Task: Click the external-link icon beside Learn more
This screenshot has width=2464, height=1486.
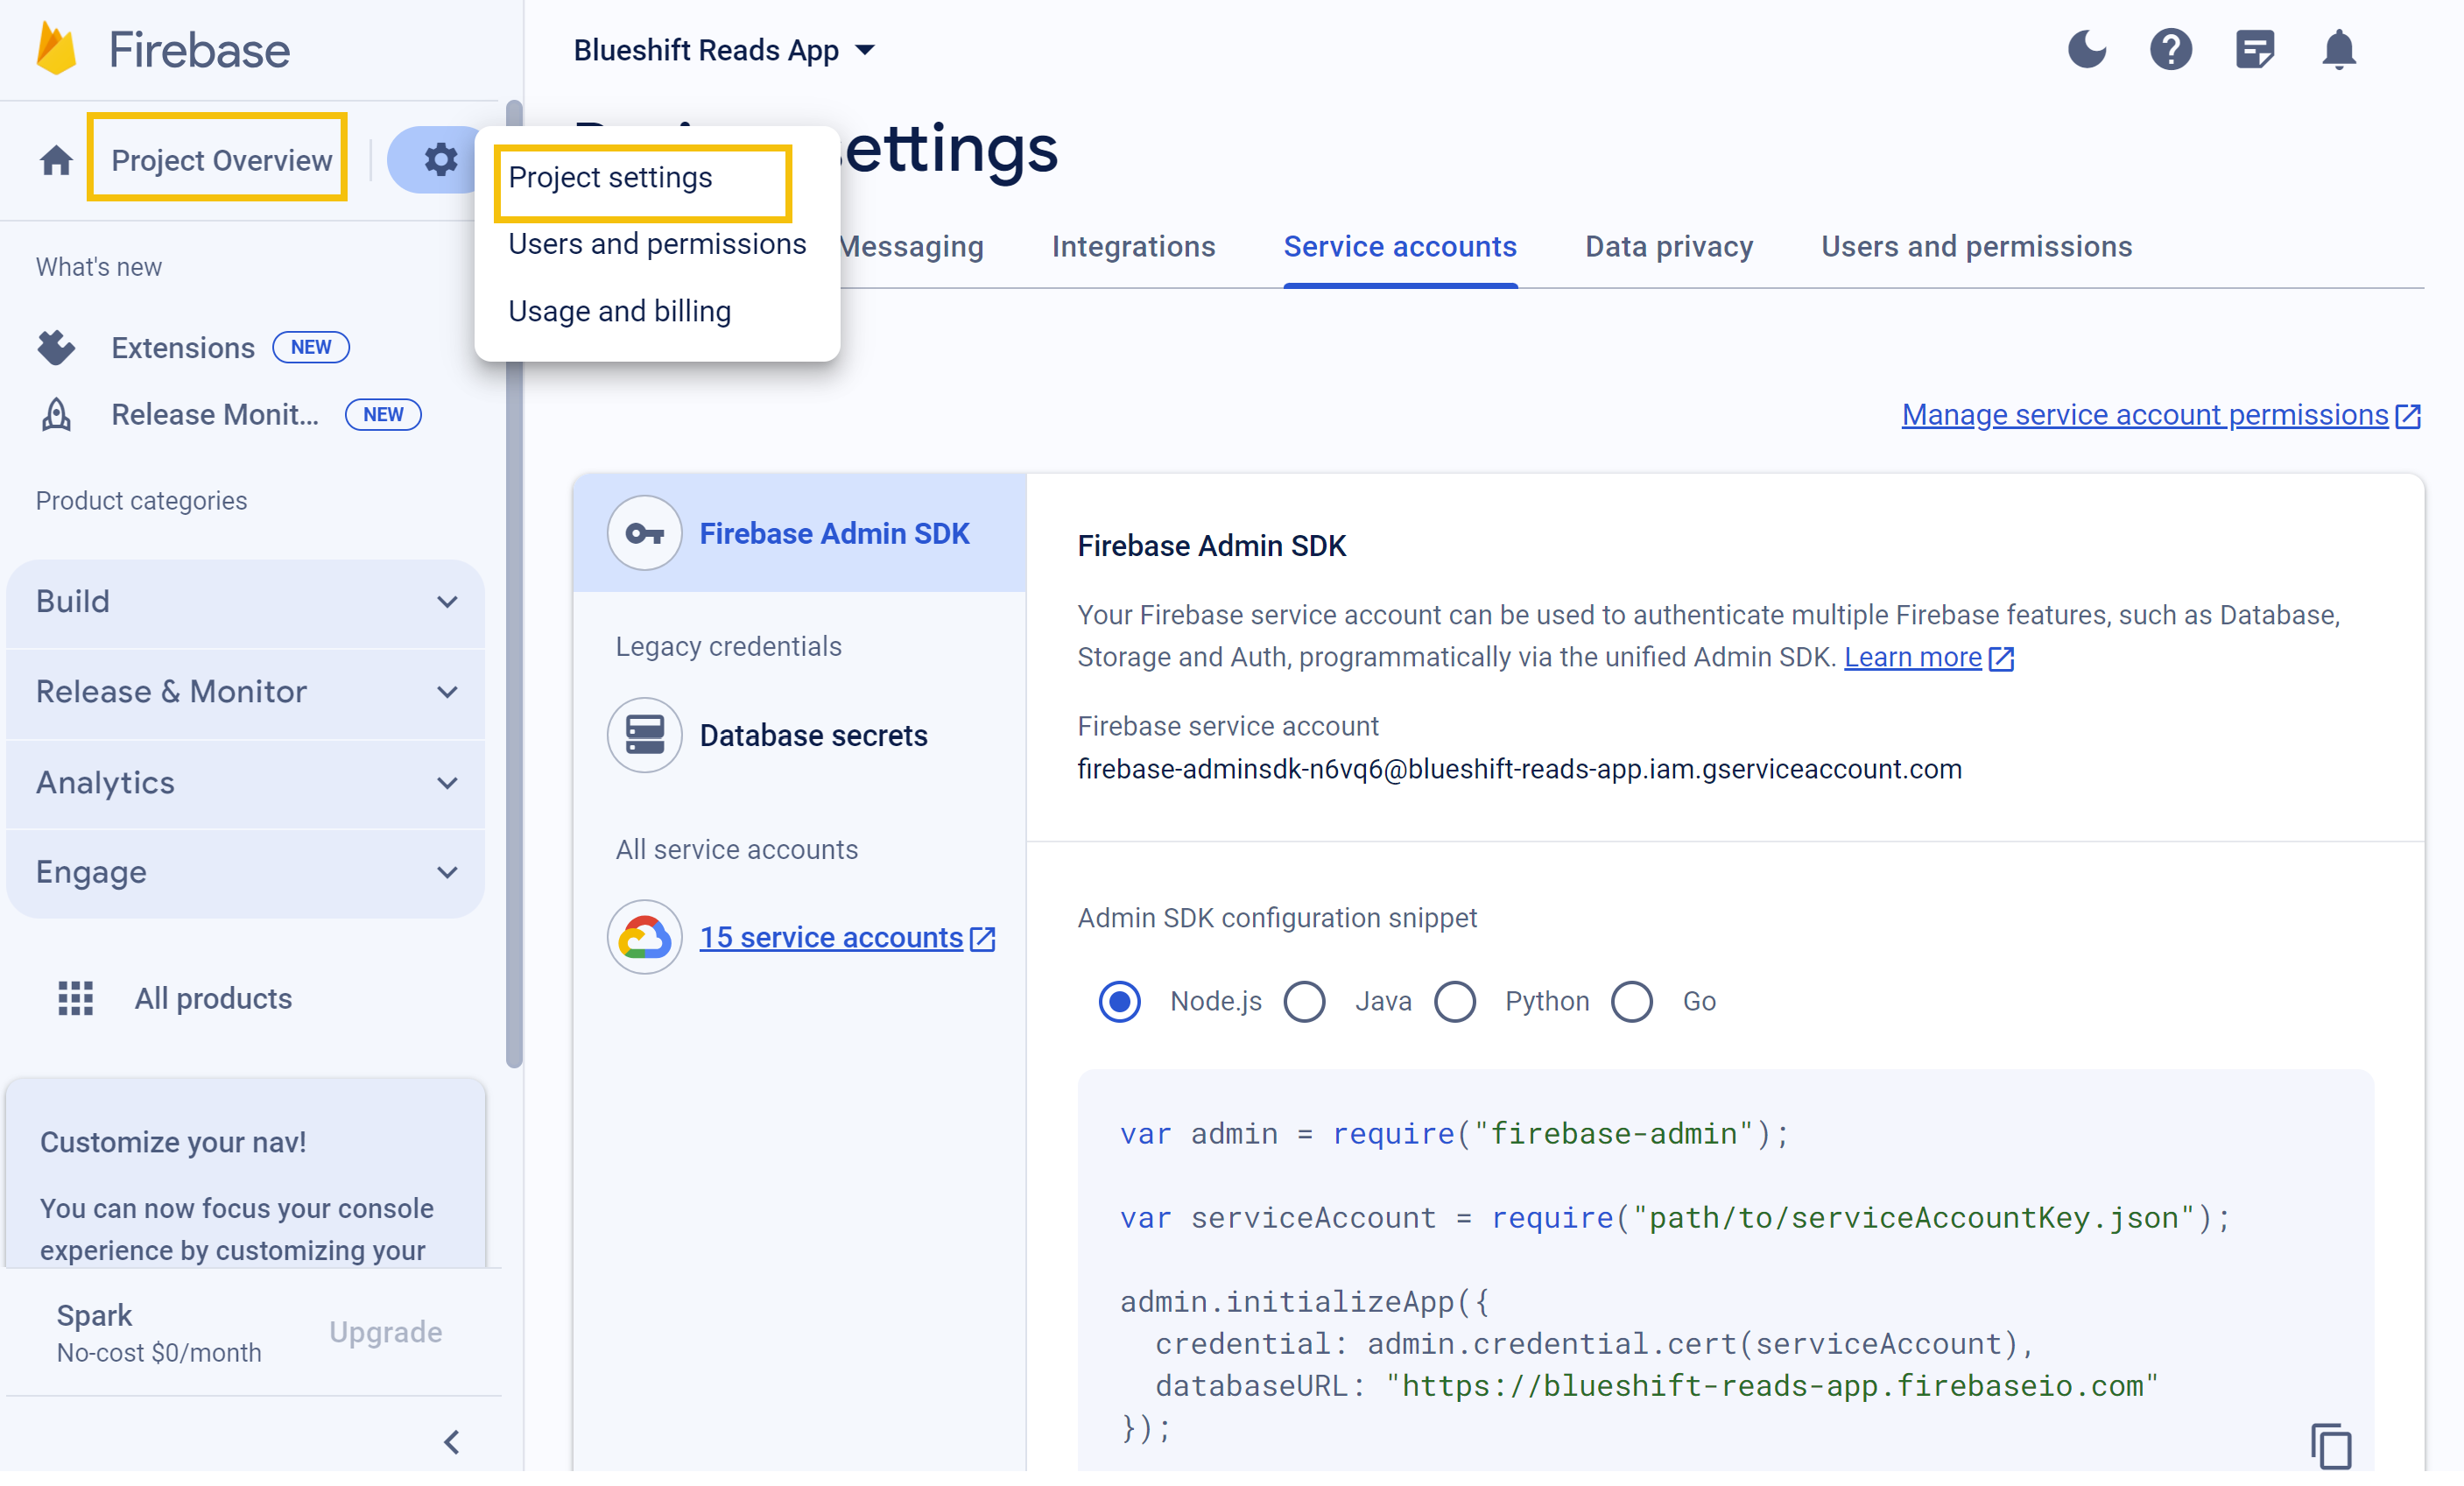Action: [x=2001, y=658]
